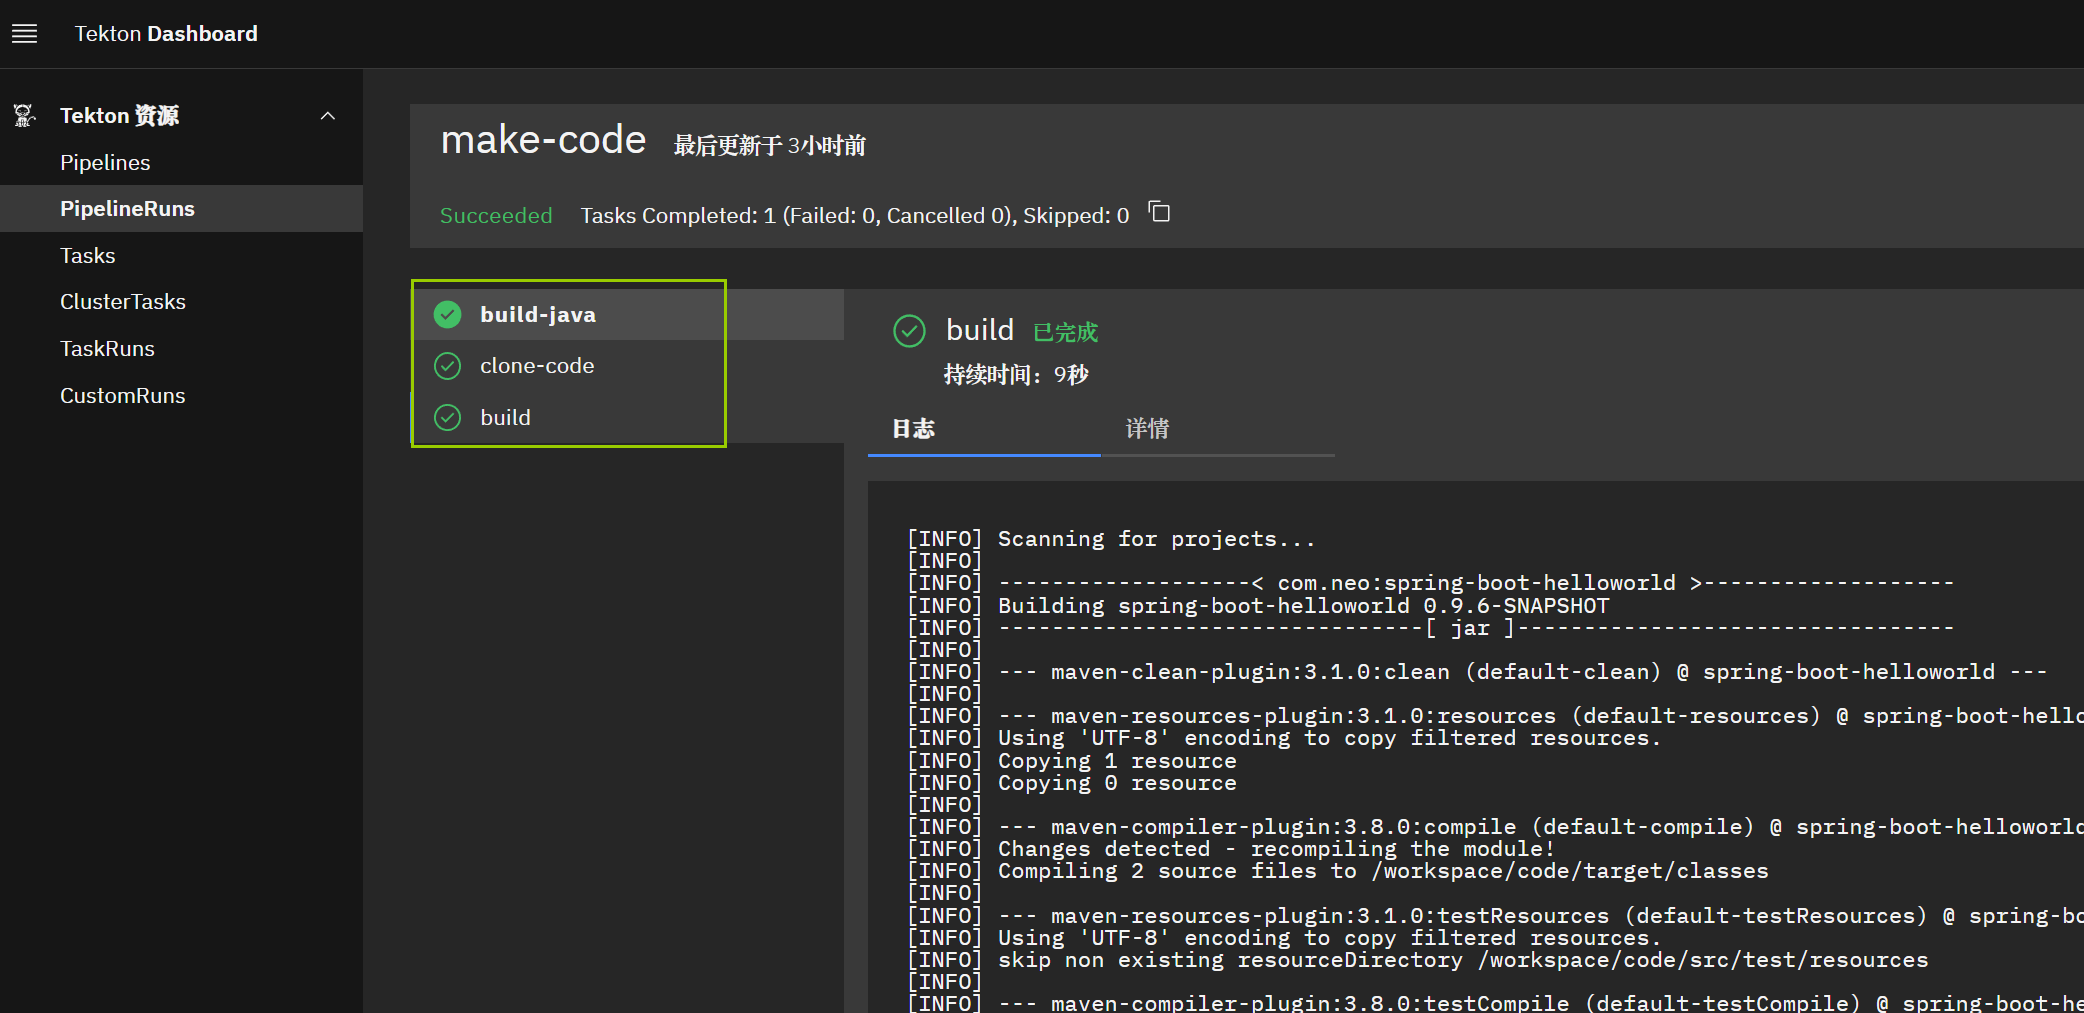Open Pipelines in the sidebar

[181, 162]
